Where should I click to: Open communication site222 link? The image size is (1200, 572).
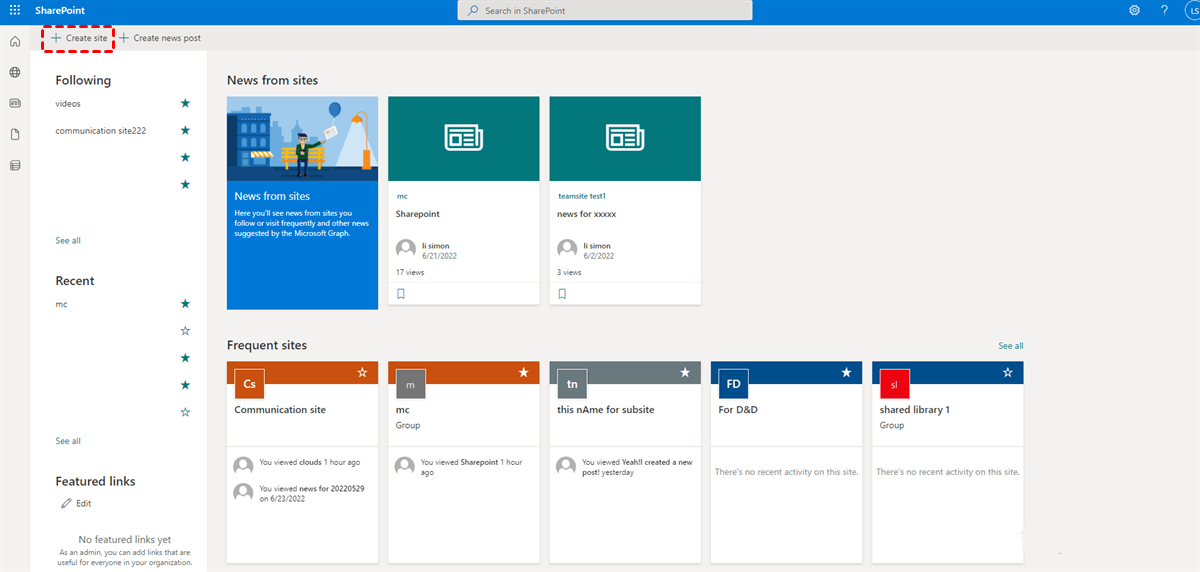coord(101,130)
